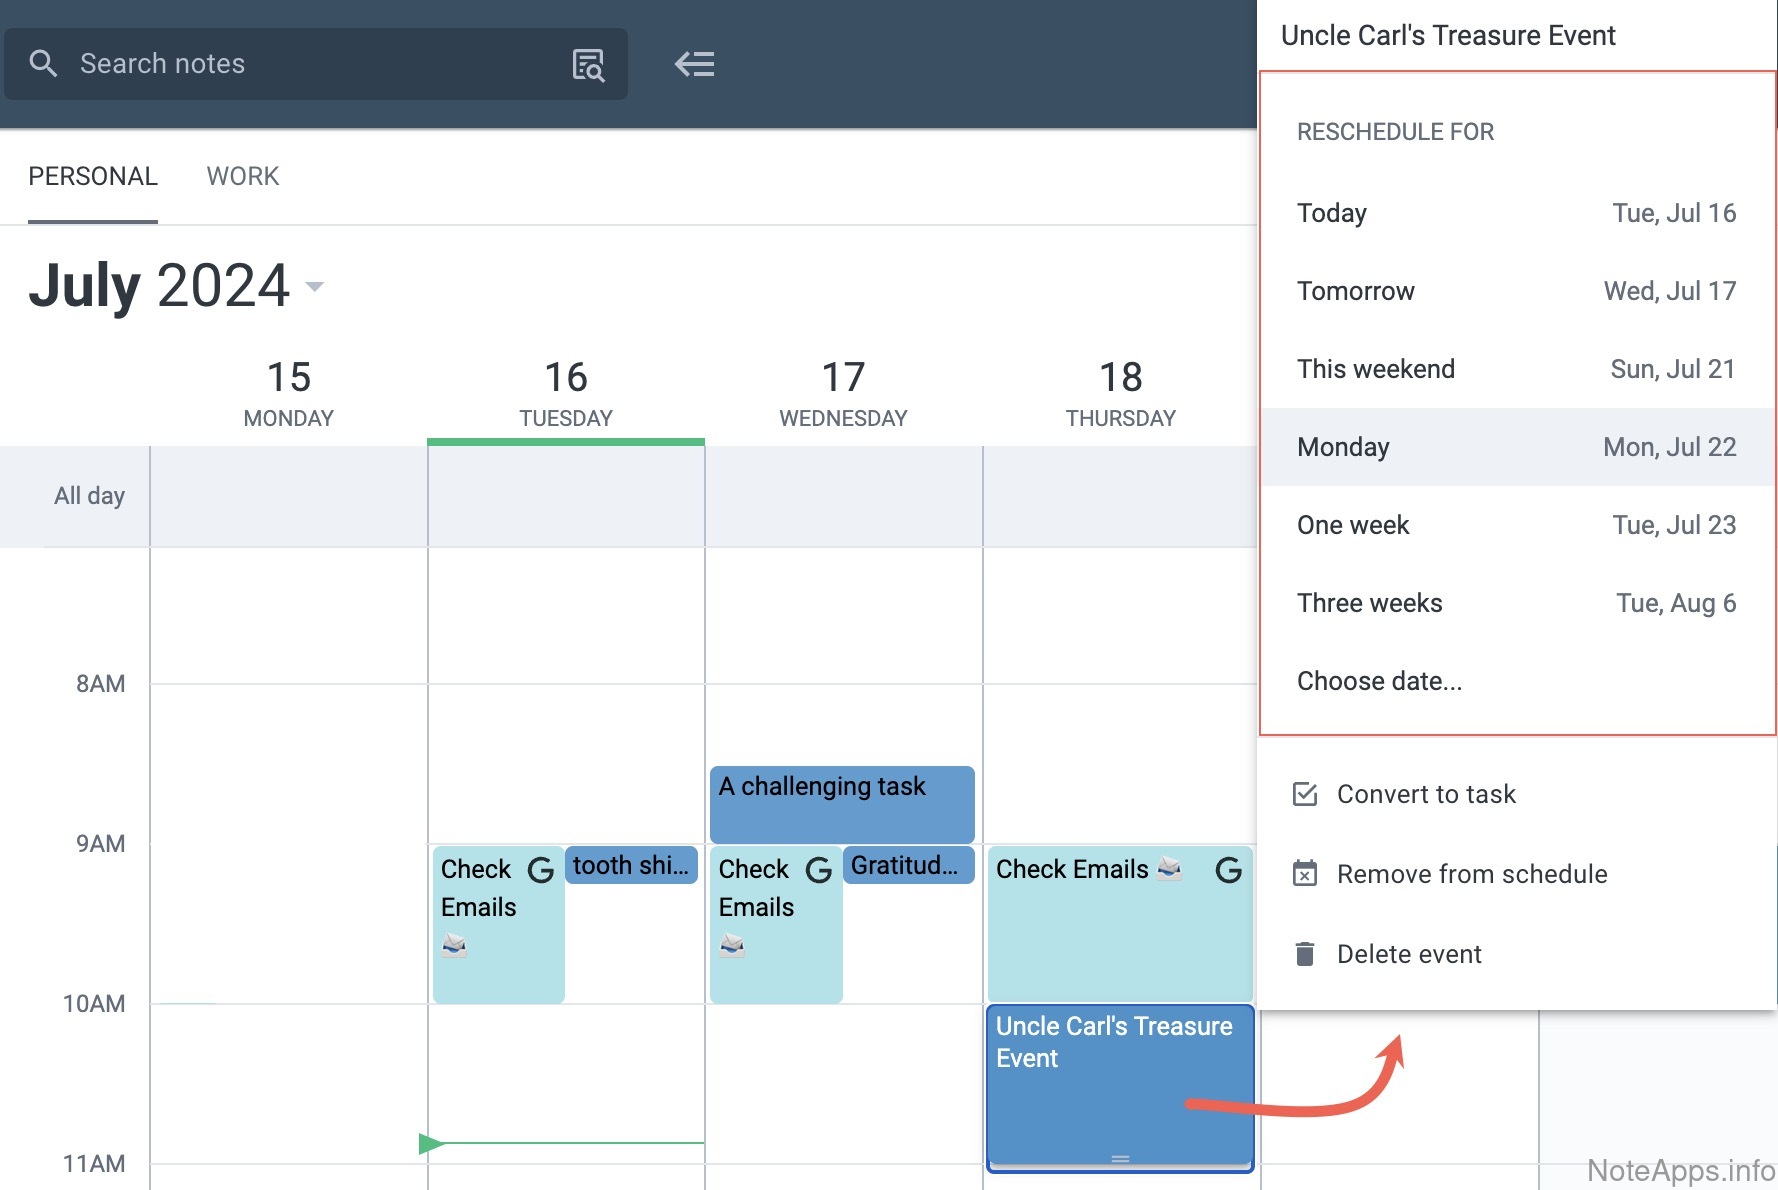Image resolution: width=1778 pixels, height=1190 pixels.
Task: Collapse sidebar with the left-arrow list icon
Action: [694, 64]
